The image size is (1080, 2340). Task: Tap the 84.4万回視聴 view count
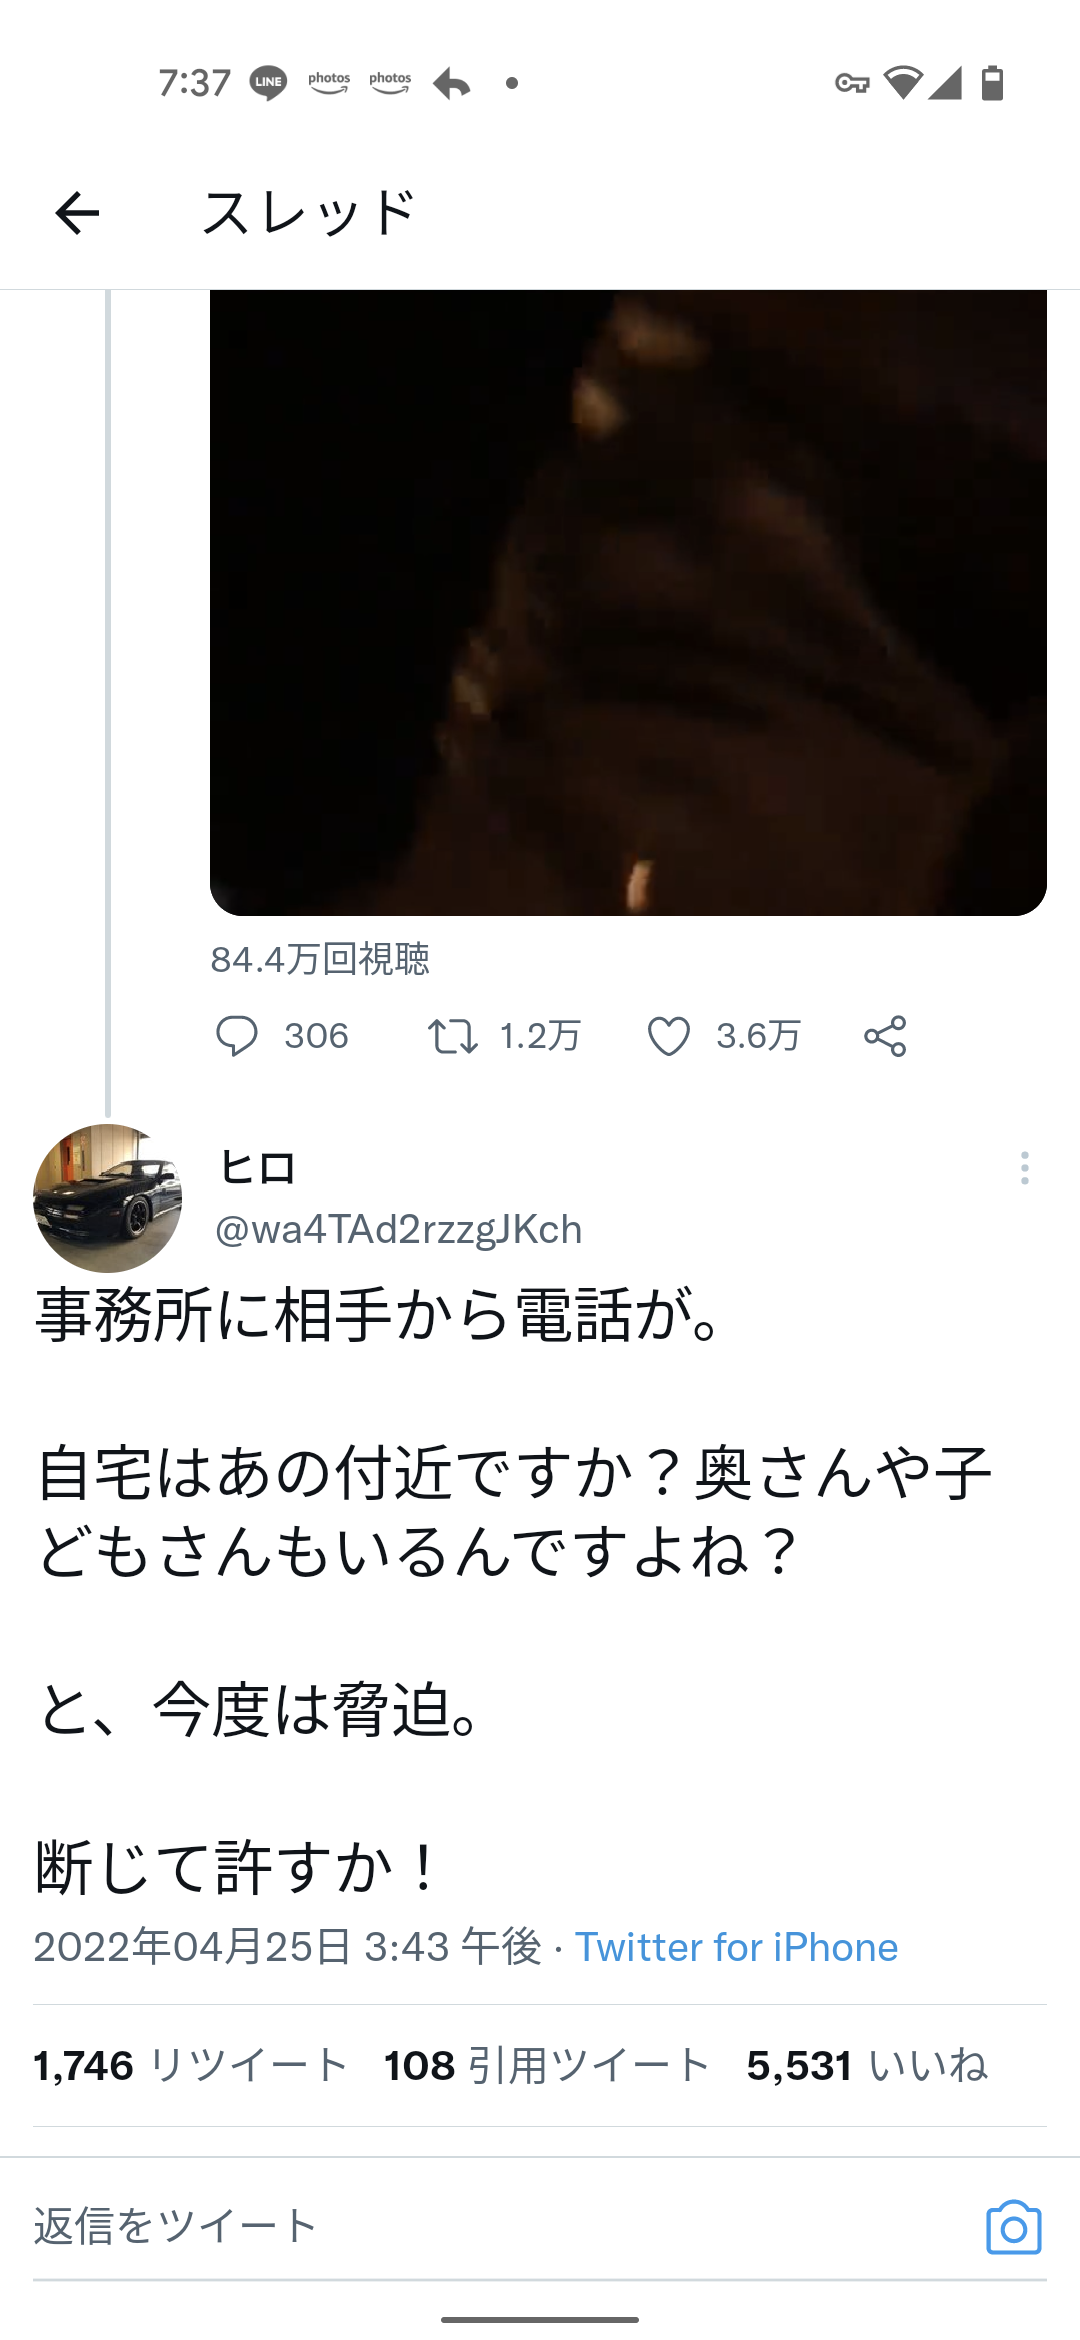point(320,959)
